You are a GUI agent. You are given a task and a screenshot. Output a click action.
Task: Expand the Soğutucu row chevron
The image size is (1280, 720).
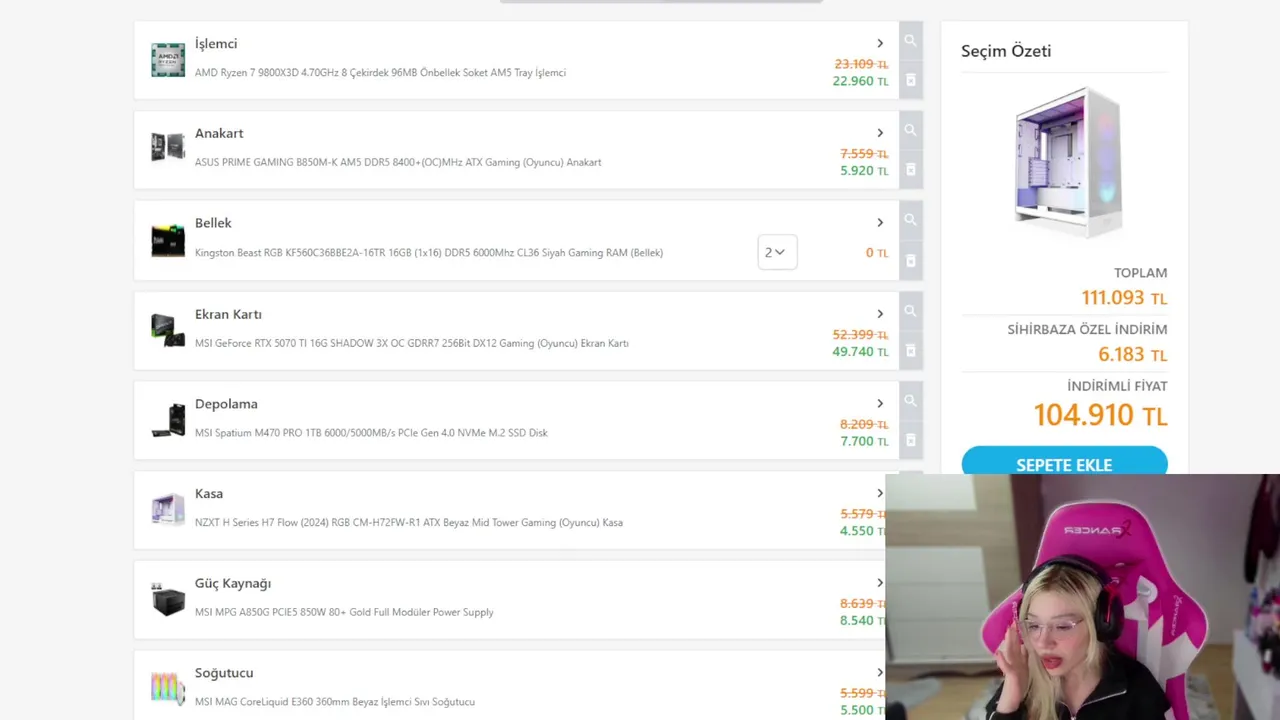[880, 672]
